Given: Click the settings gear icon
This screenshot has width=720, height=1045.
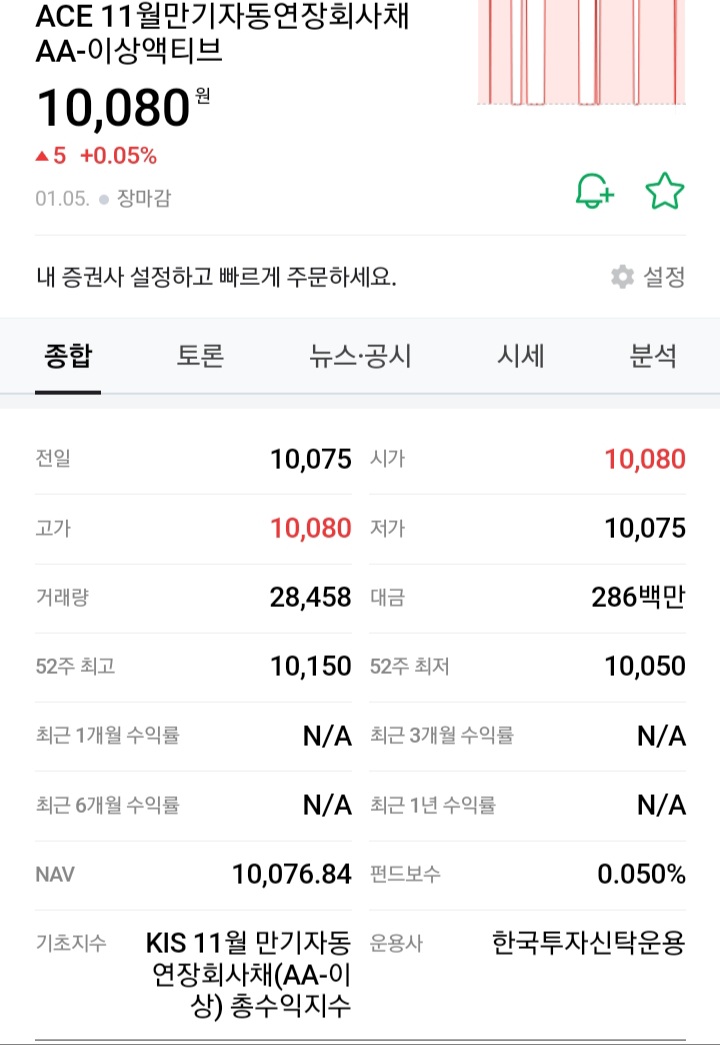Looking at the screenshot, I should click(x=622, y=277).
